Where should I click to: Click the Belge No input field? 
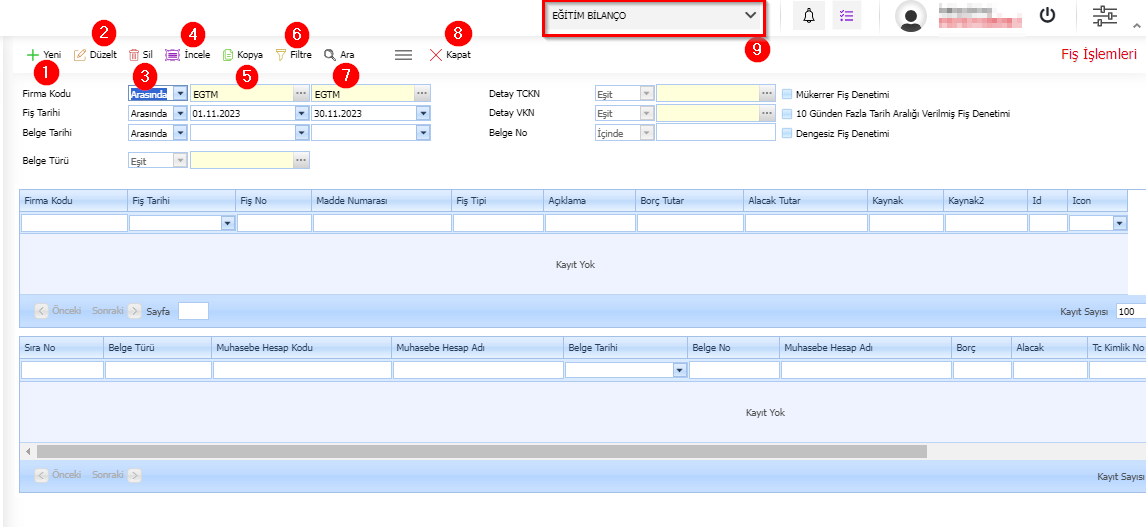pyautogui.click(x=716, y=133)
